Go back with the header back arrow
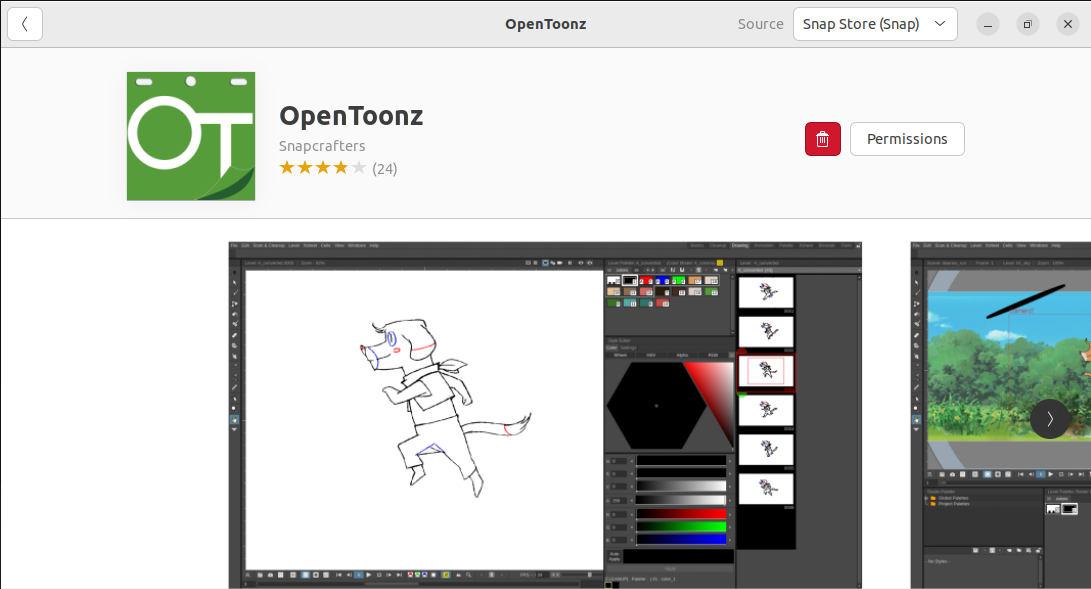Viewport: 1091px width, 589px height. coord(25,24)
